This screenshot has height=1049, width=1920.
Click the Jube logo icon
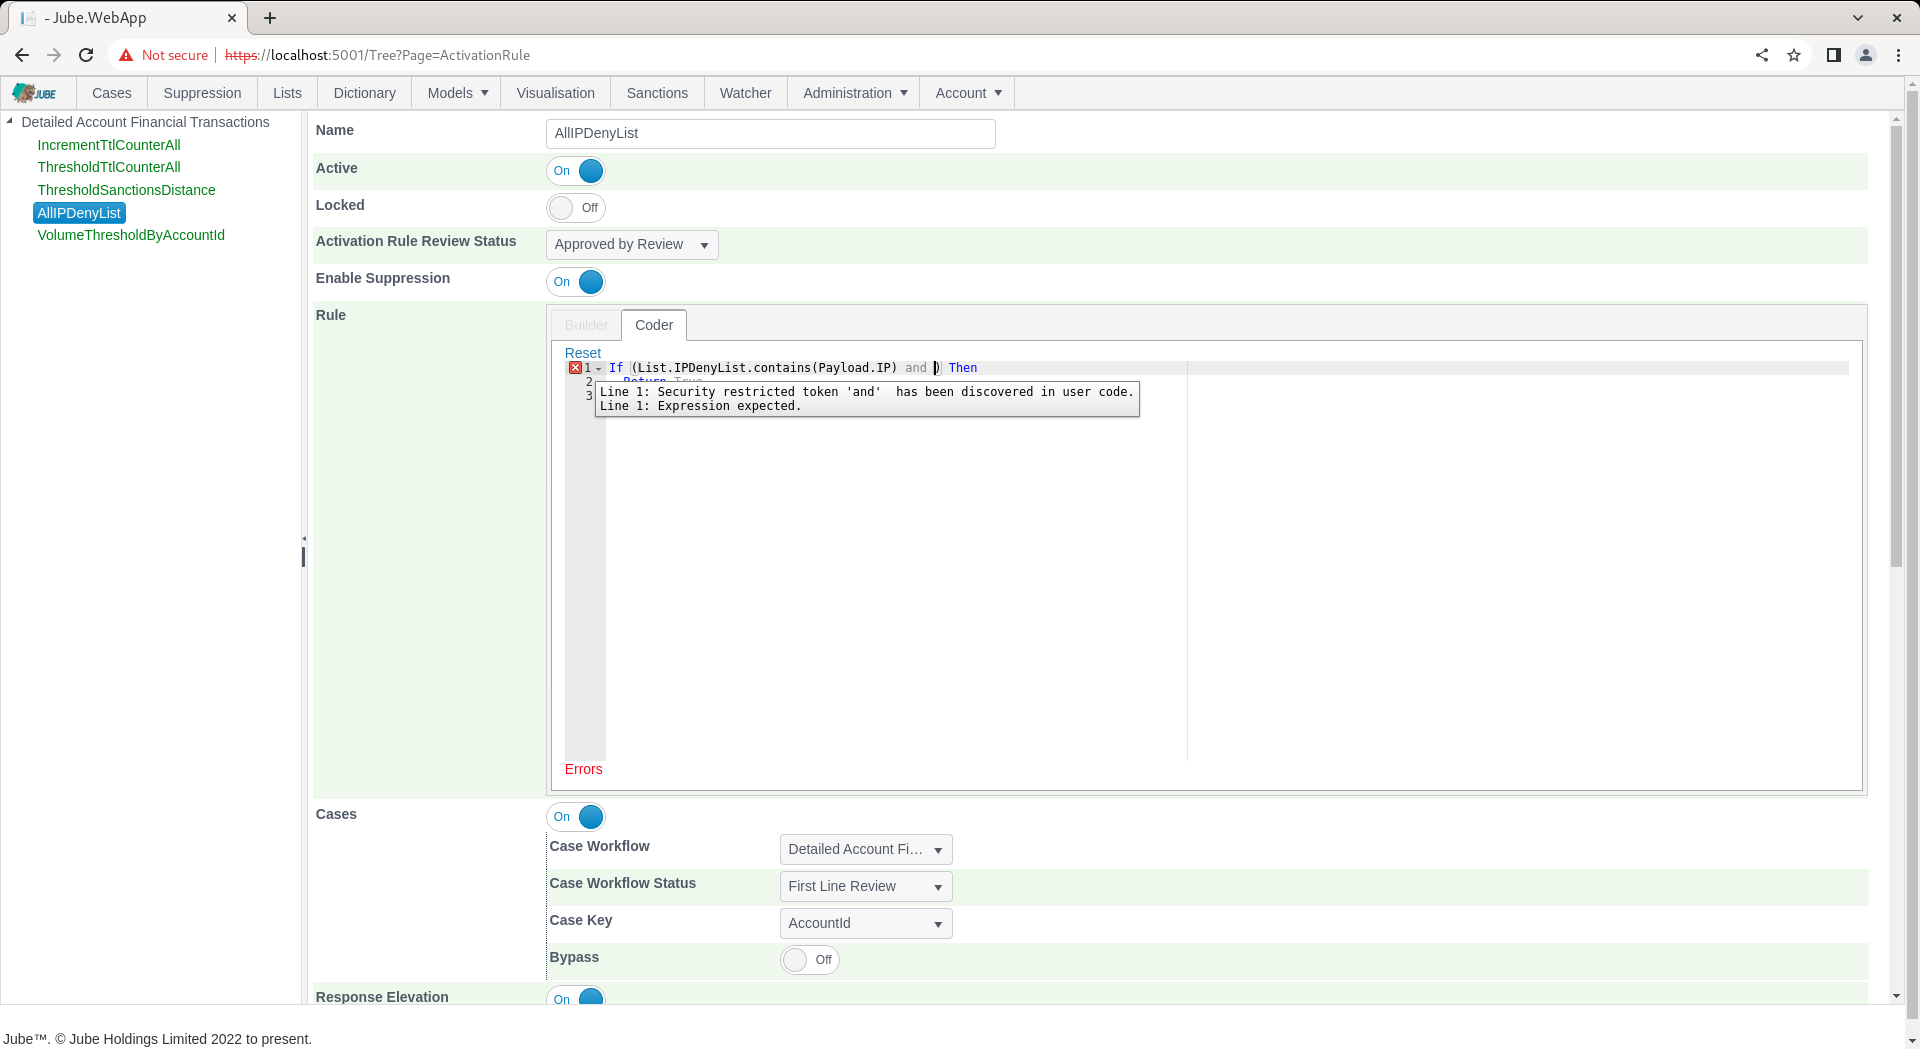point(35,93)
